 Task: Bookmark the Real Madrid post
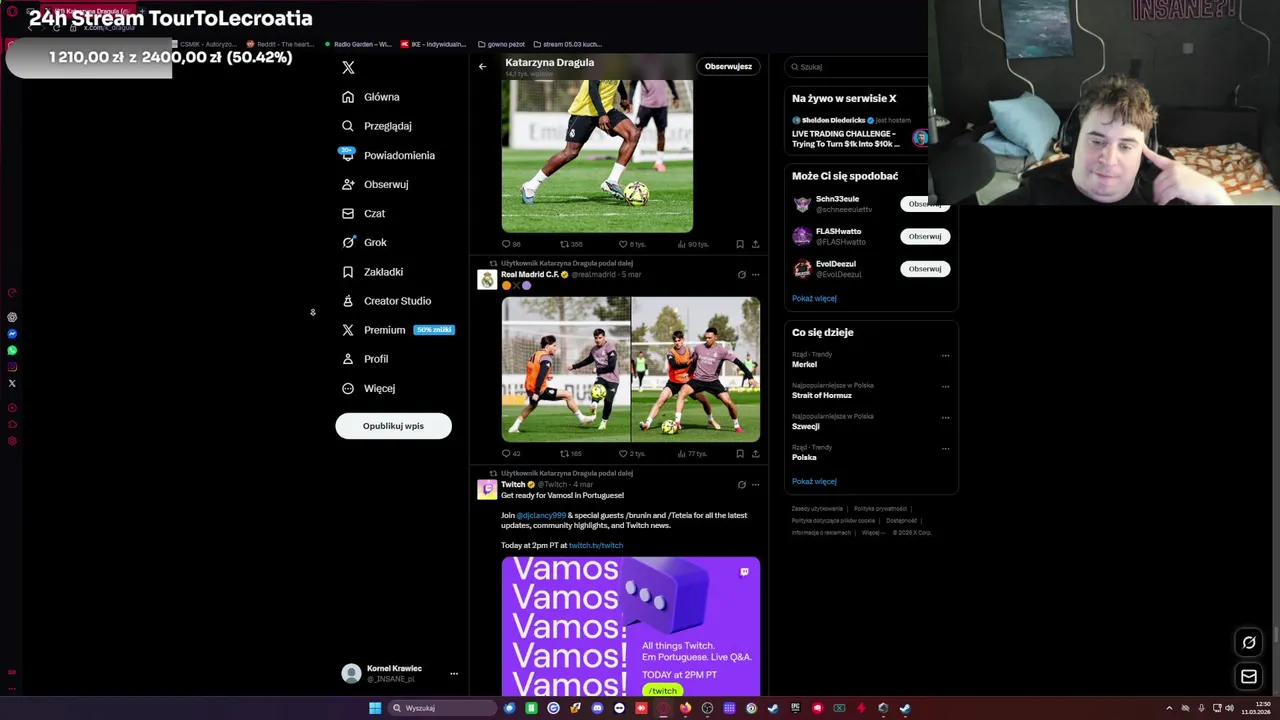click(x=740, y=454)
